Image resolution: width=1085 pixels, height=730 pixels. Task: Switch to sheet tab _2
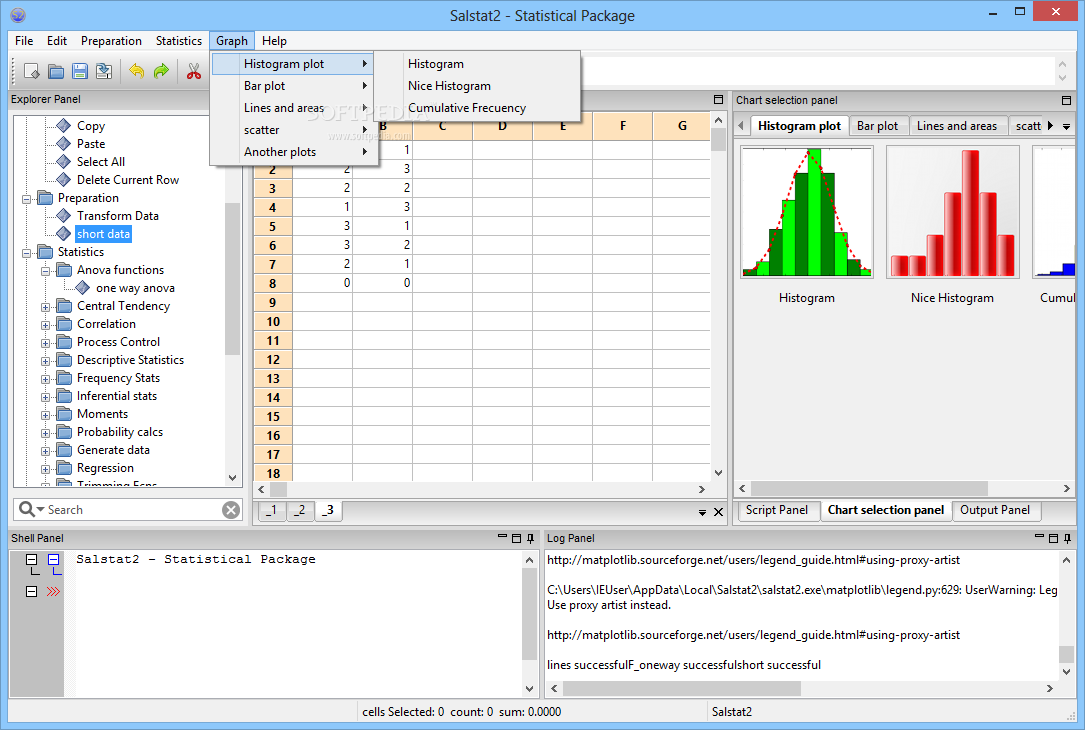point(300,511)
